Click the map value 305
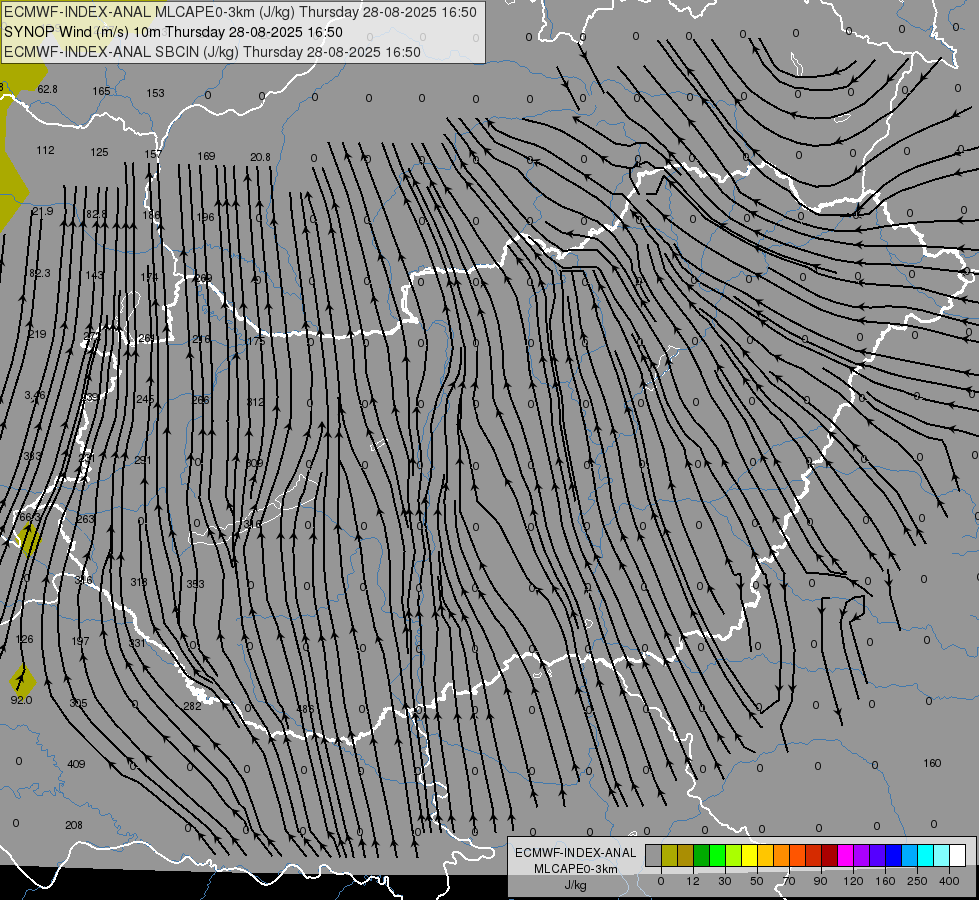This screenshot has width=979, height=900. coord(78,704)
